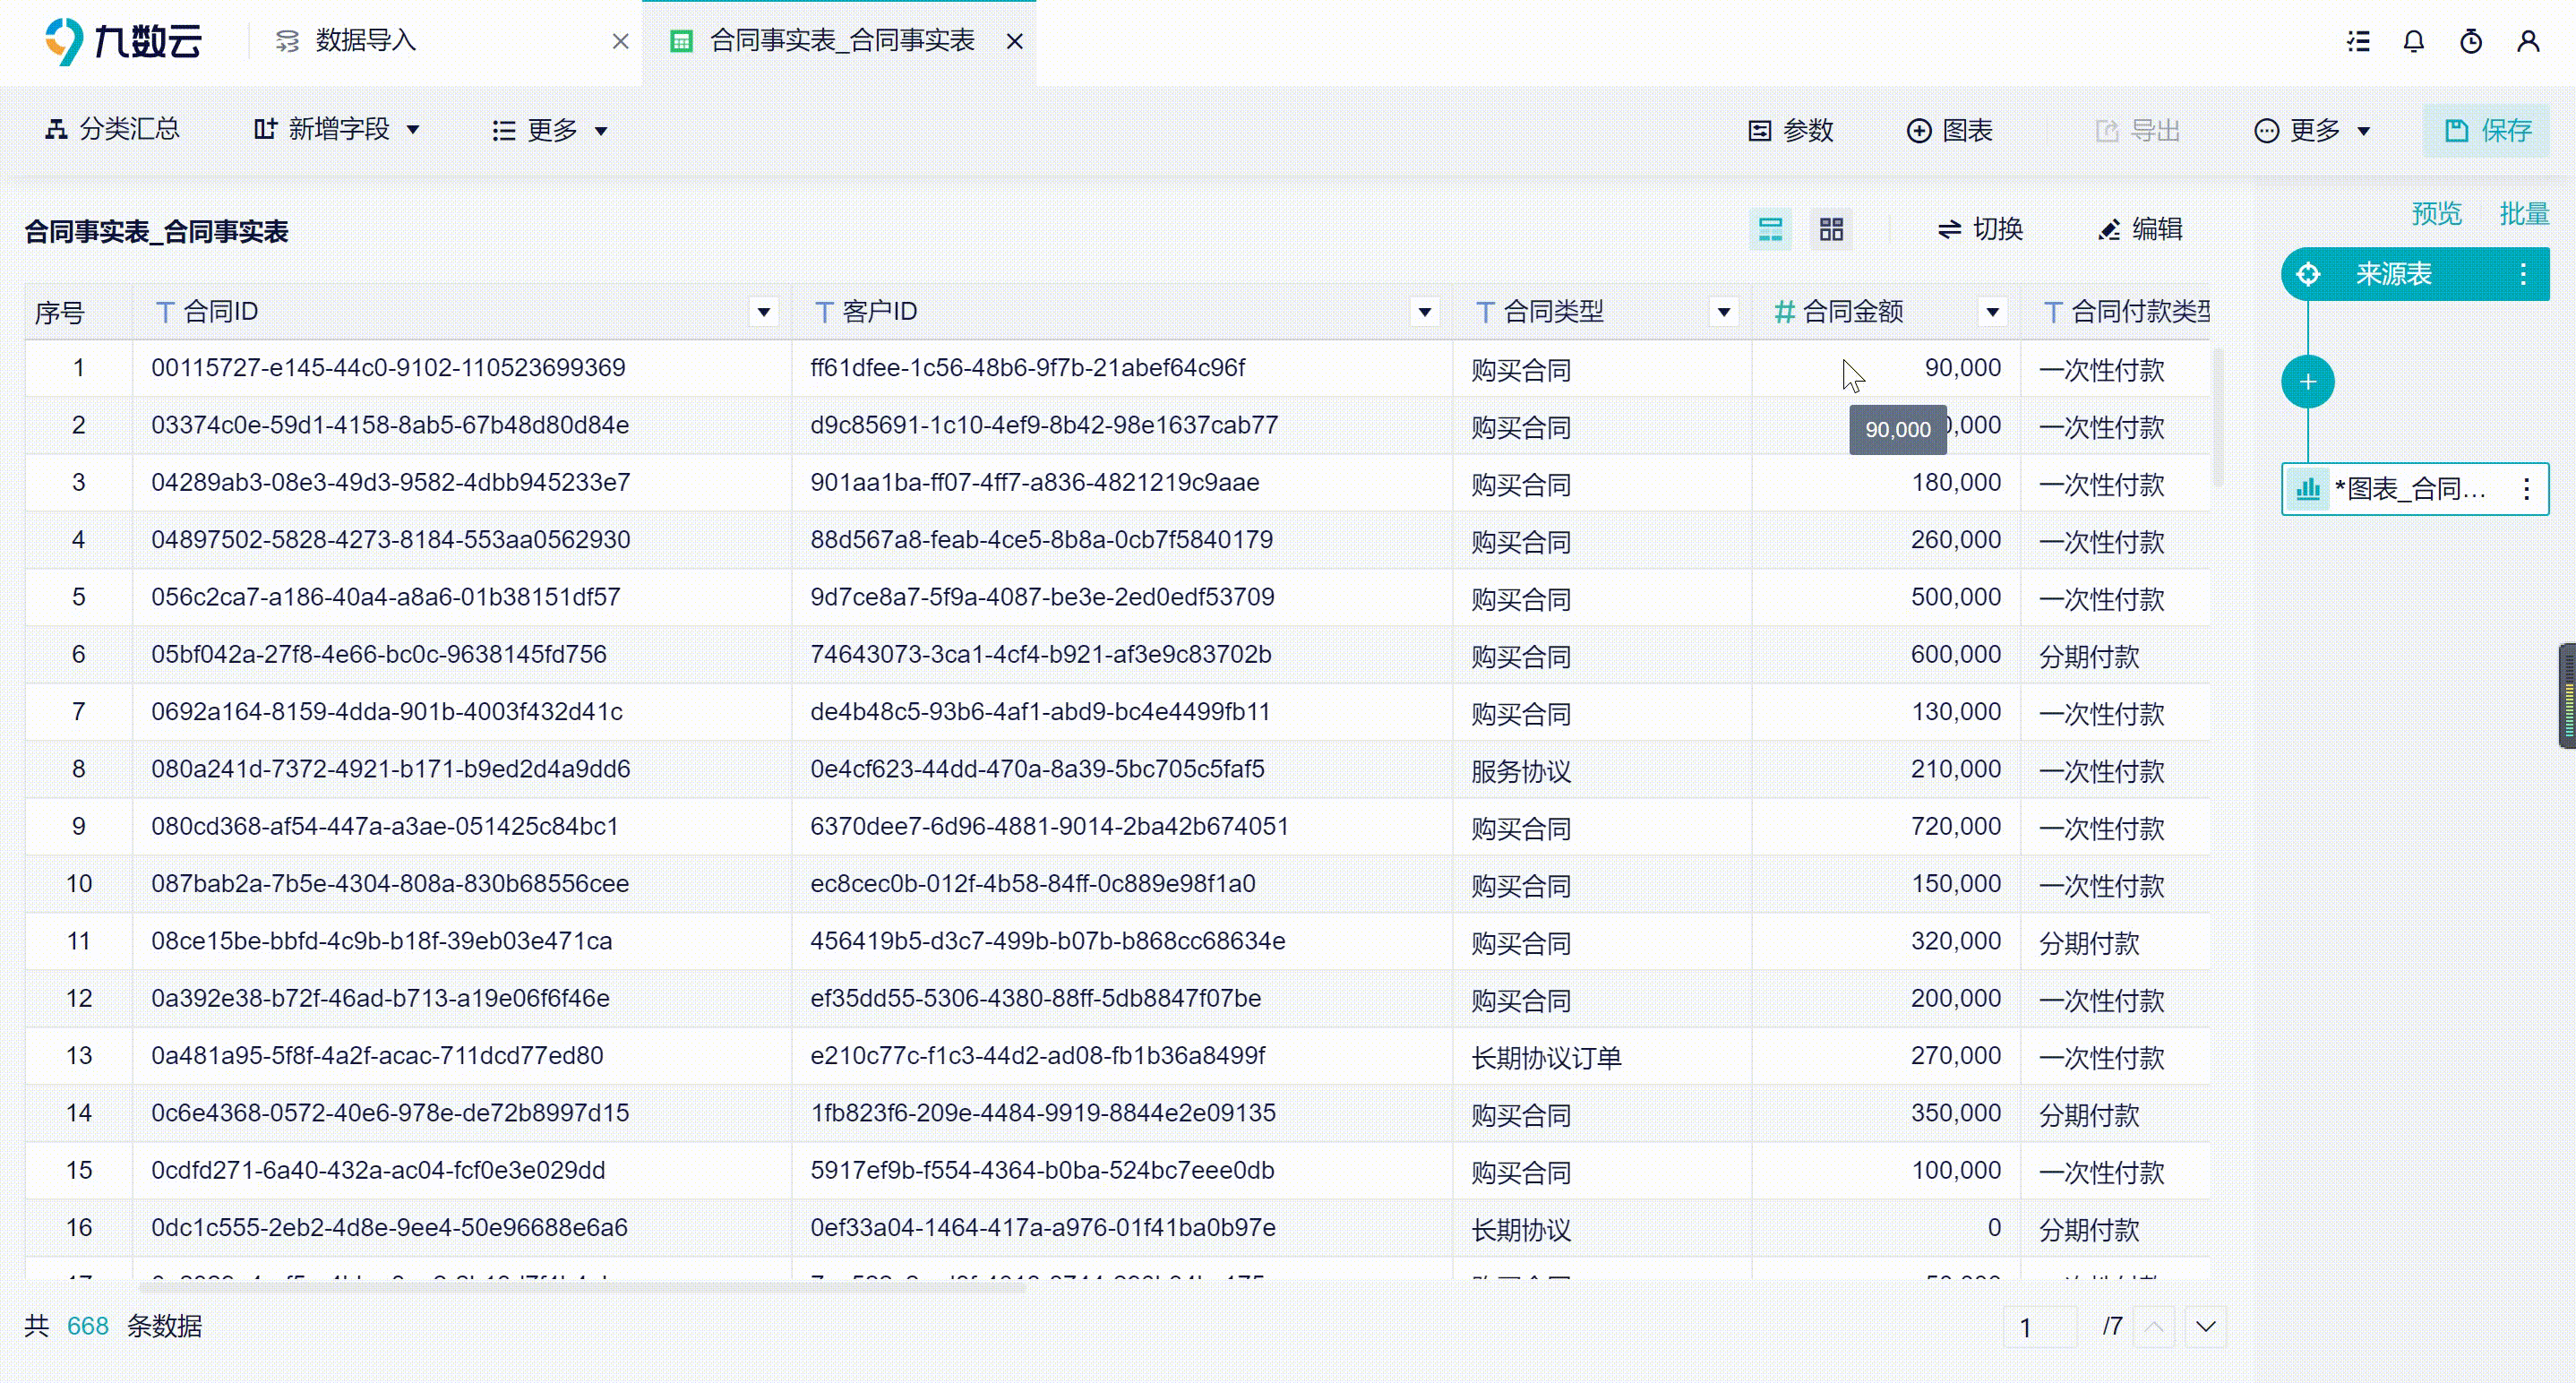This screenshot has width=2576, height=1383.
Task: Enter edit mode via the 编辑 pencil icon
Action: coord(2140,229)
